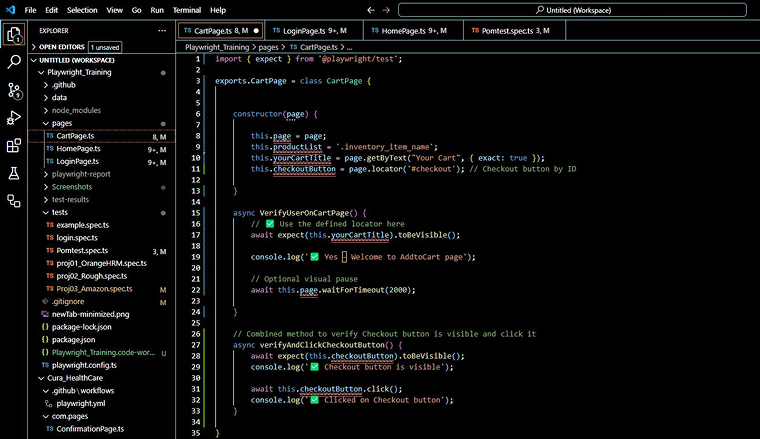Switch to the Pomtest.spec.ts editor tab
This screenshot has height=439, width=760.
pyautogui.click(x=515, y=31)
